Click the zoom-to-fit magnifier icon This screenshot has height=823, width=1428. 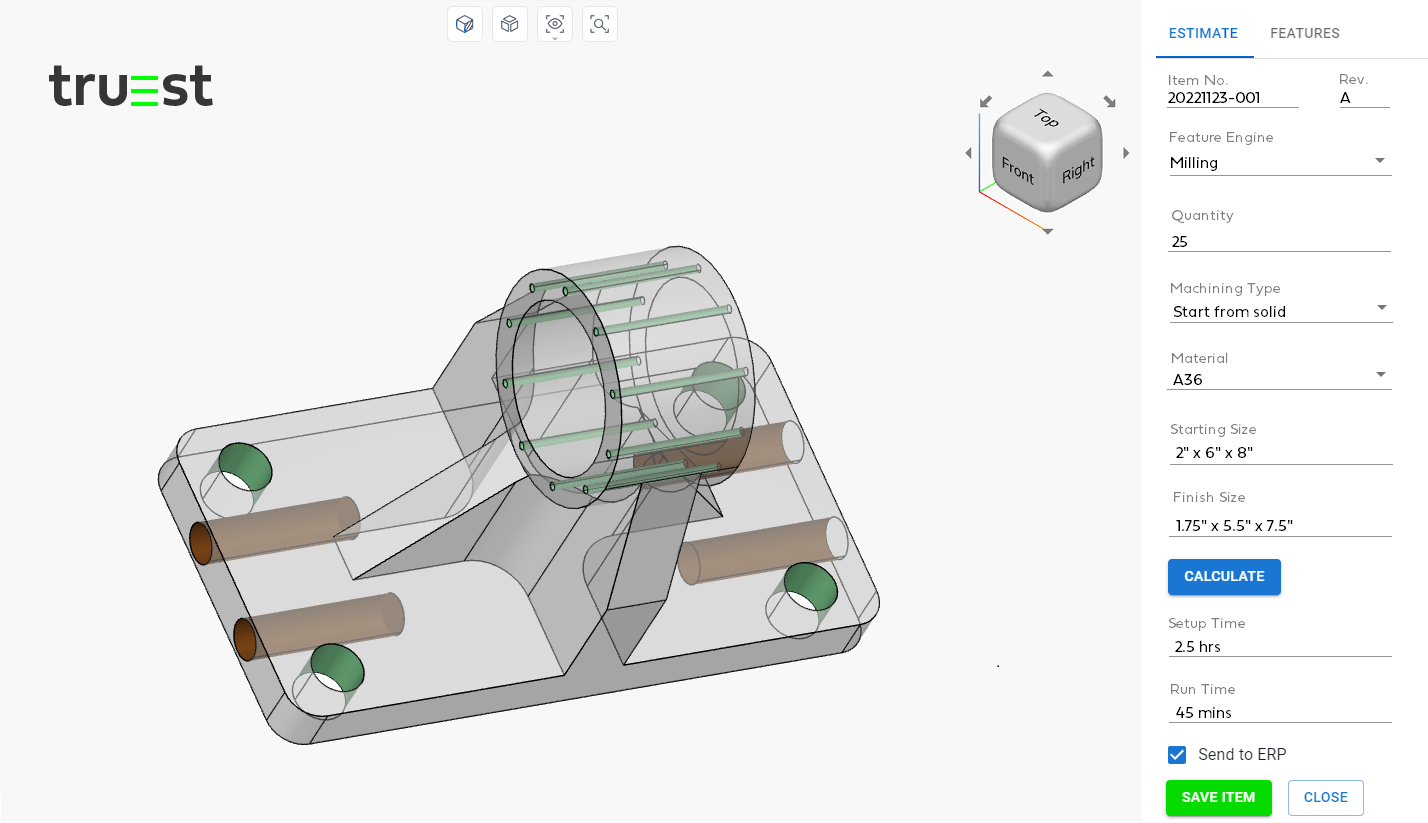[x=600, y=24]
